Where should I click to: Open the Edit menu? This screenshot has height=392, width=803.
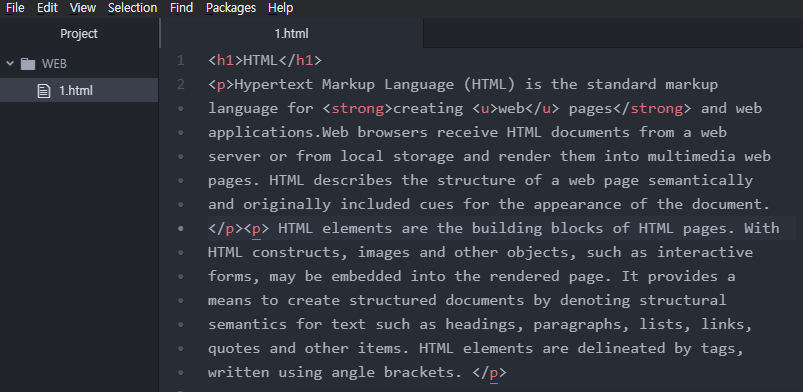[x=47, y=8]
